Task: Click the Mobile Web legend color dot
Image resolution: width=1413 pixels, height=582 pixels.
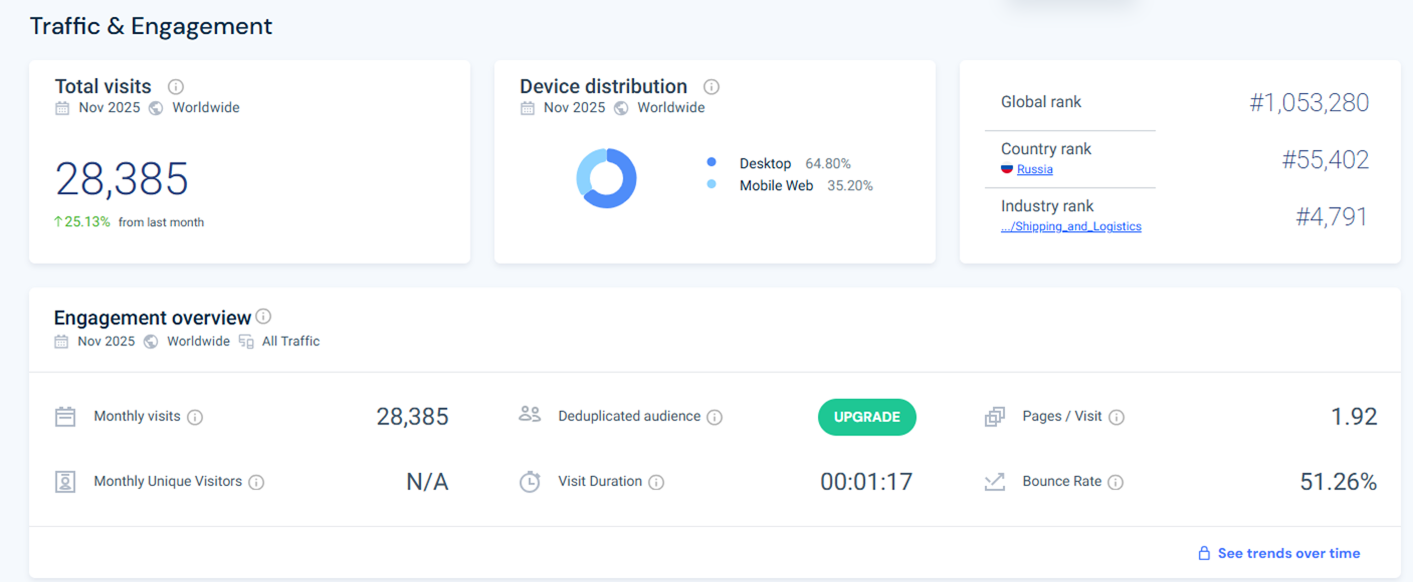Action: click(711, 185)
